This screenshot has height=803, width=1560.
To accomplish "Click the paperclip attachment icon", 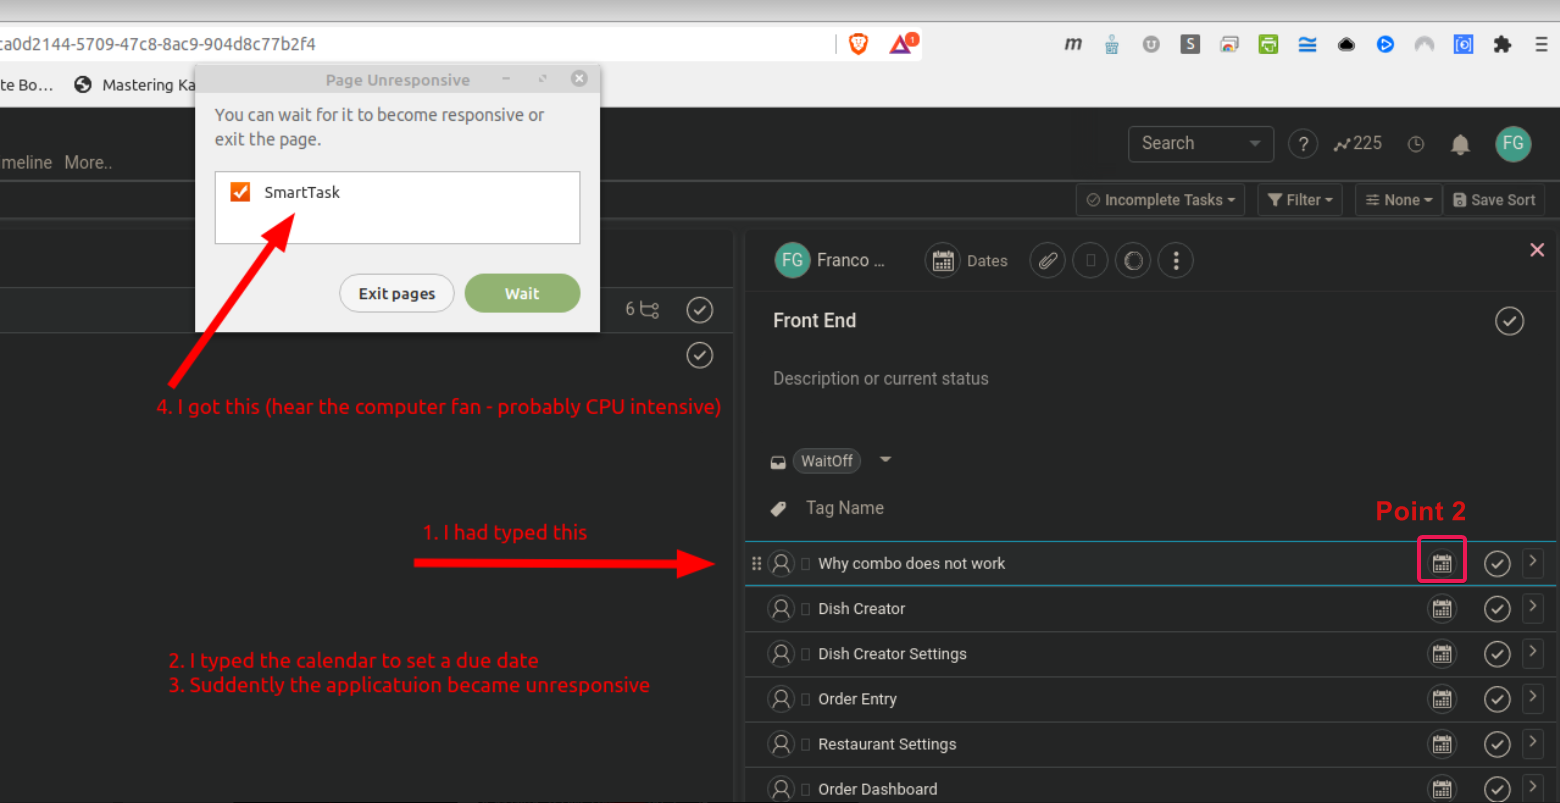I will coord(1047,261).
